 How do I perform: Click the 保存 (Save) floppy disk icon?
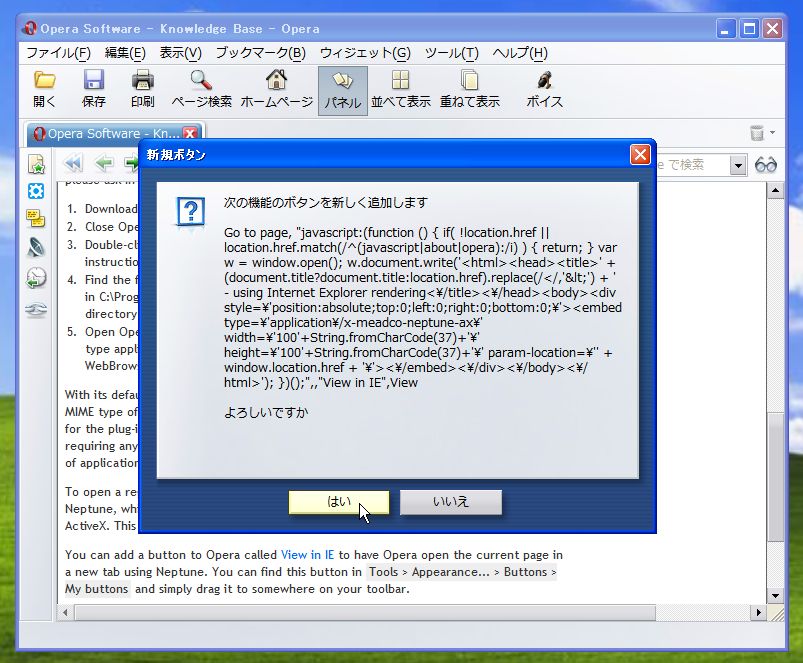(x=94, y=80)
